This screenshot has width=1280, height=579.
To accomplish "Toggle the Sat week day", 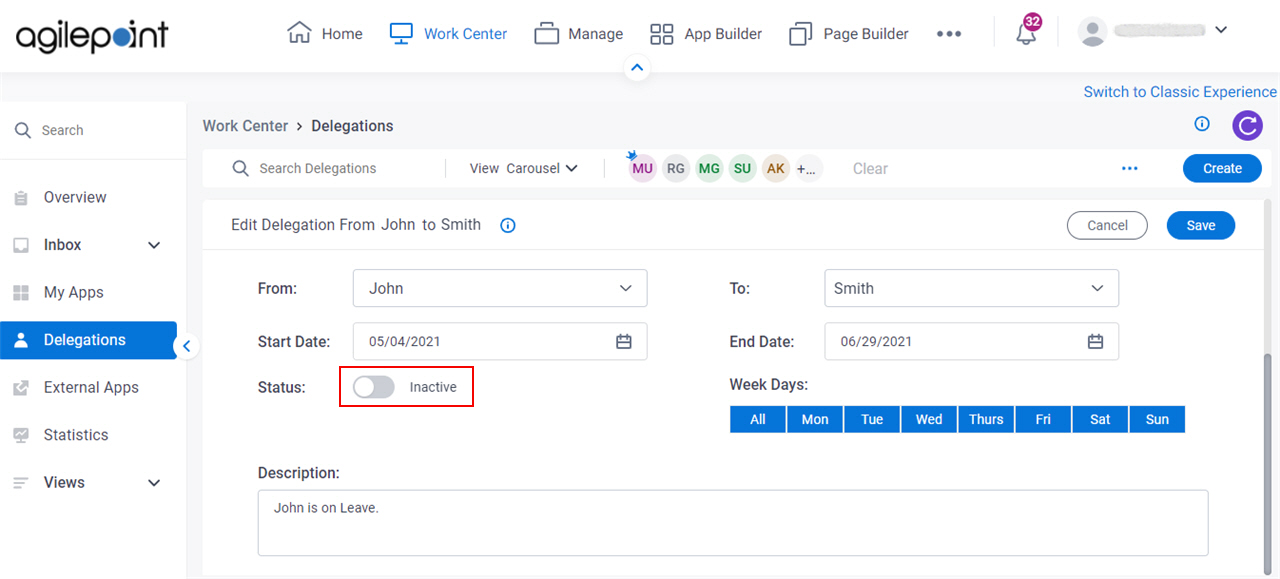I will [1100, 419].
